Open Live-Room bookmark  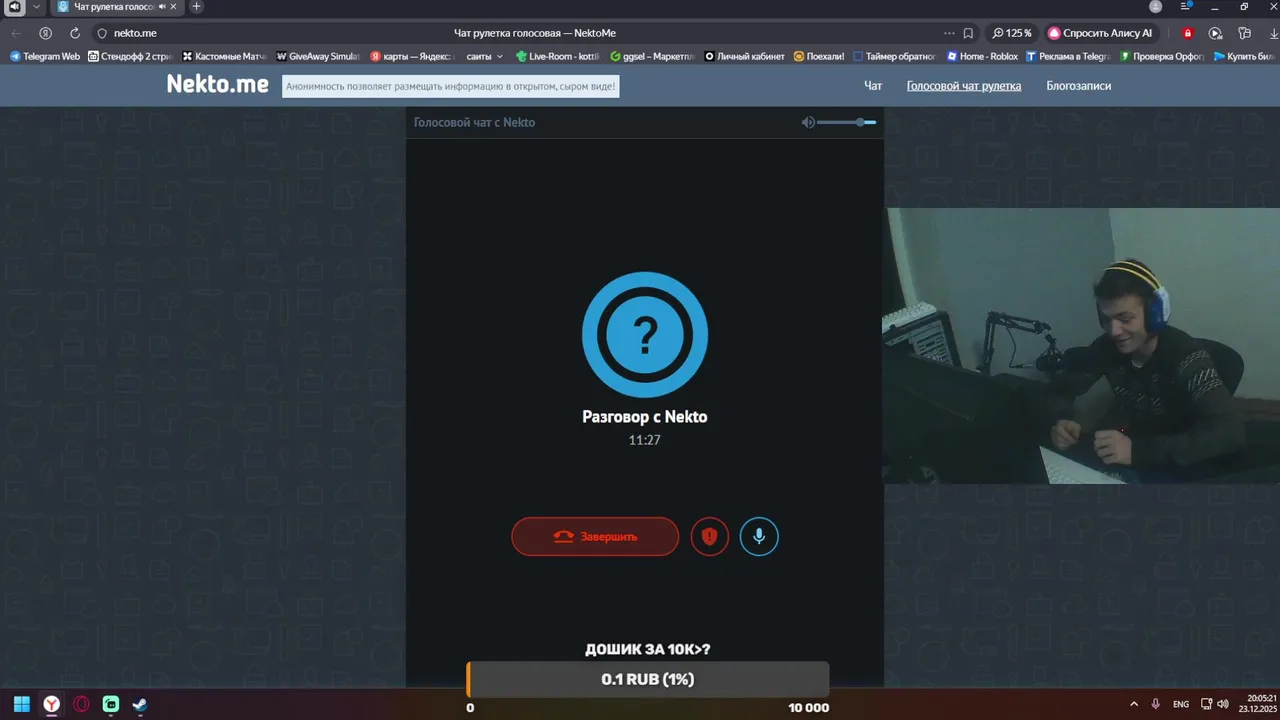coord(558,57)
